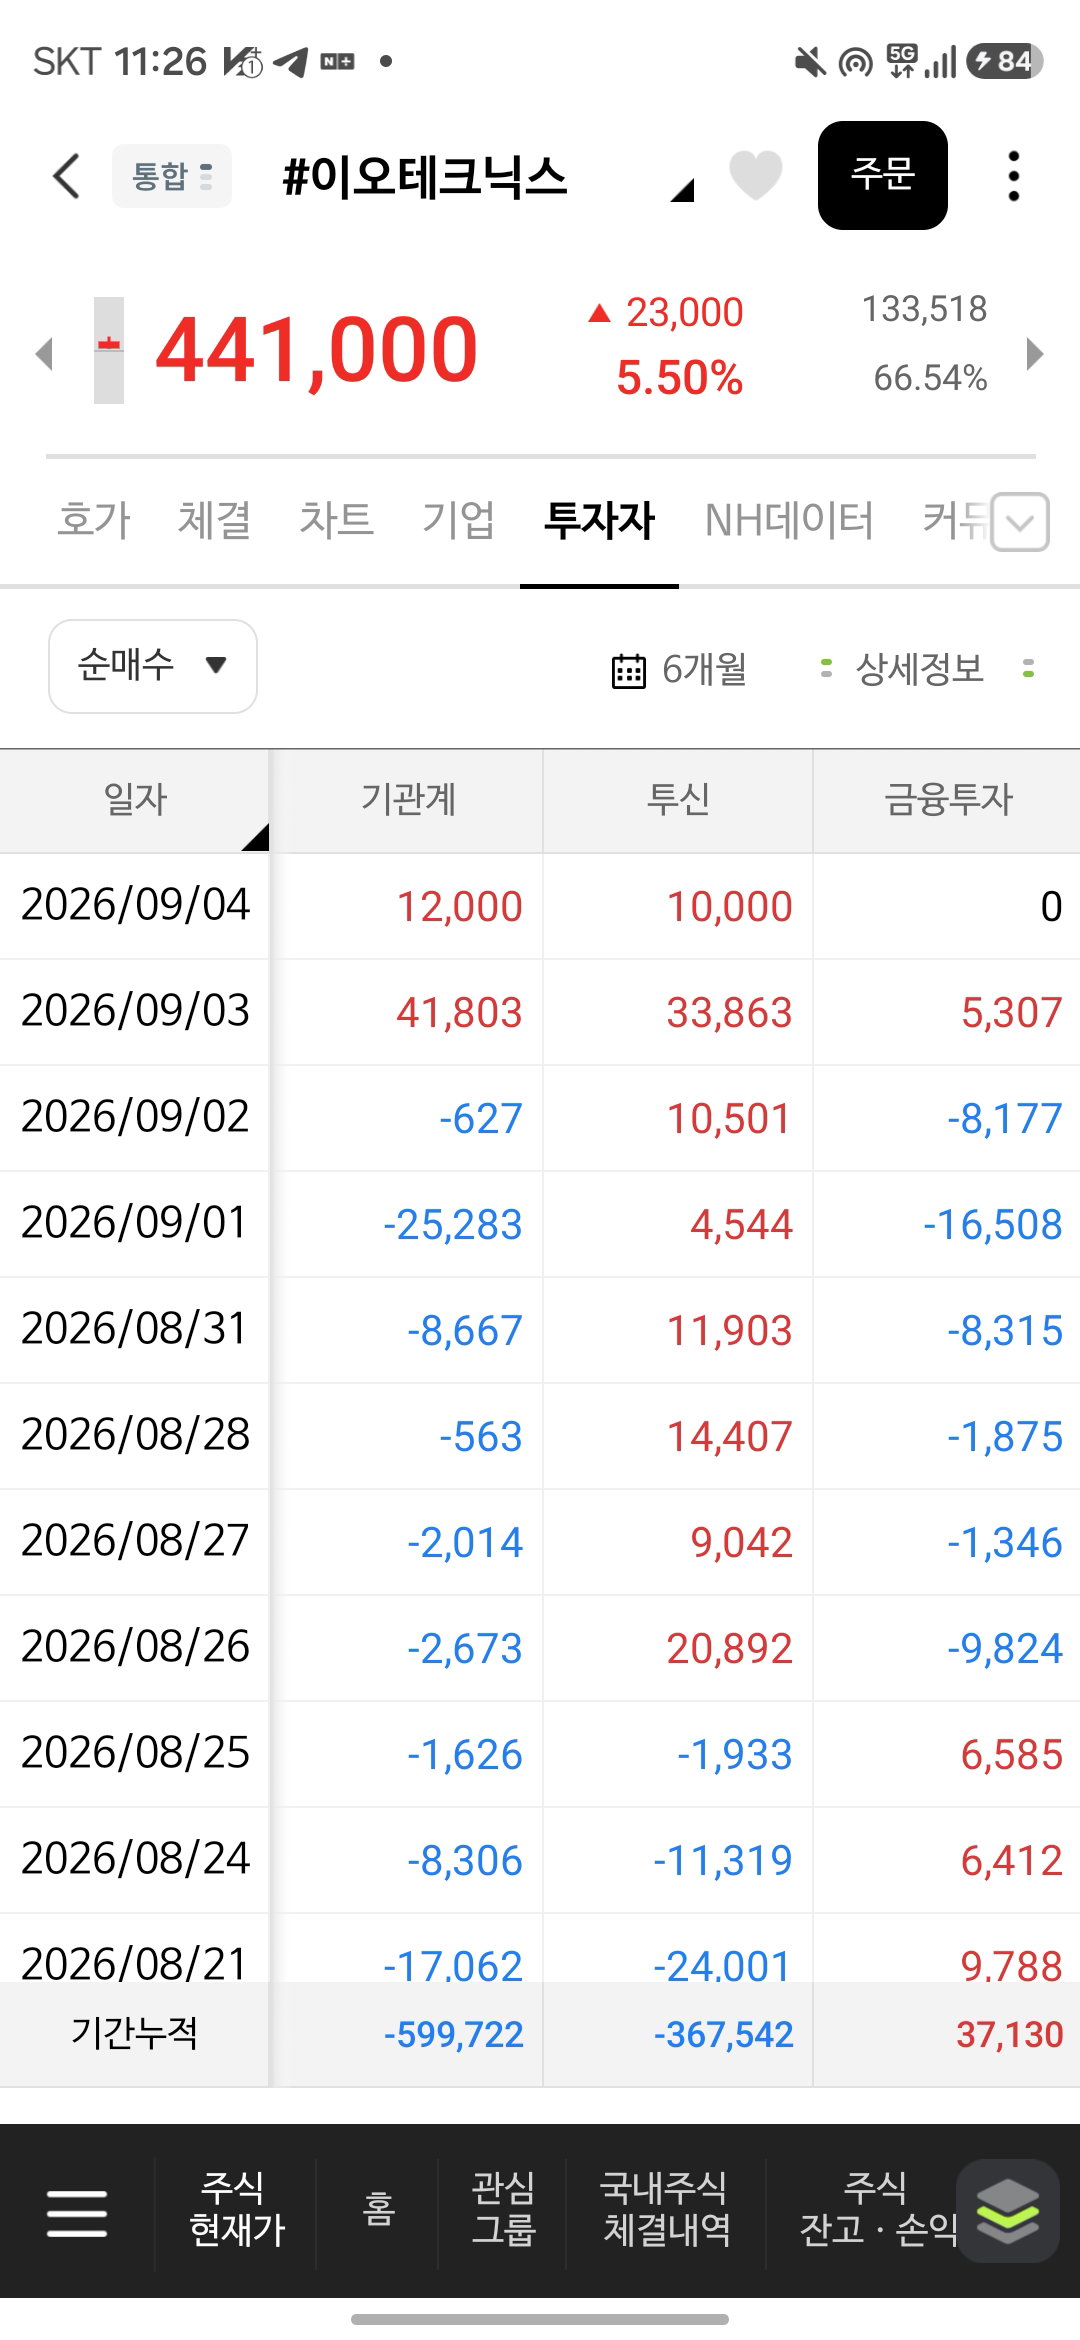This screenshot has height=2340, width=1080.
Task: Open the mini candlestick chart thumbnail
Action: tap(109, 351)
